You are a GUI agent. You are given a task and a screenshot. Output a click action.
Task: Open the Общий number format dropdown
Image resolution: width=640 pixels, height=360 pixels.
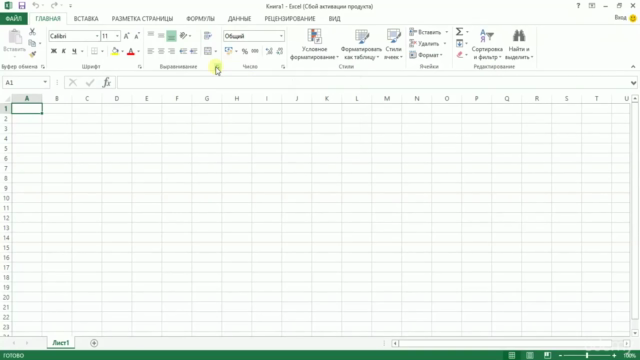[281, 36]
